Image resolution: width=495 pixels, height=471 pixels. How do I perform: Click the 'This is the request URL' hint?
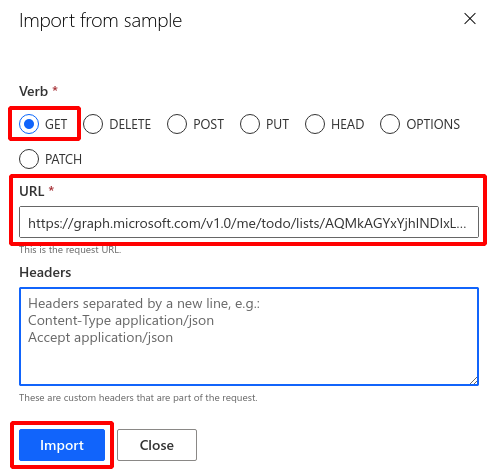(70, 250)
